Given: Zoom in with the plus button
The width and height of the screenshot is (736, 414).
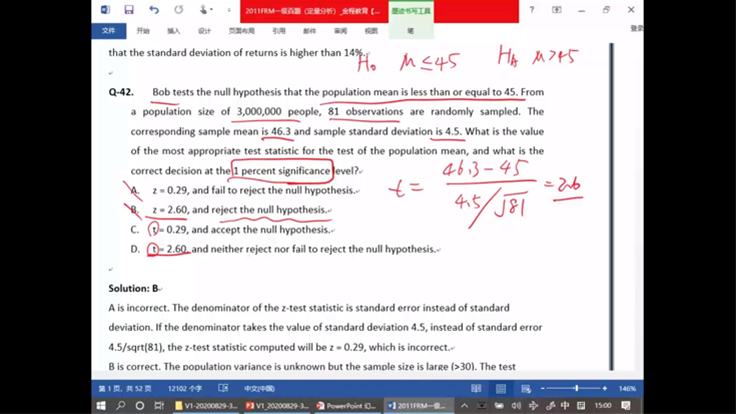Looking at the screenshot, I should 605,389.
